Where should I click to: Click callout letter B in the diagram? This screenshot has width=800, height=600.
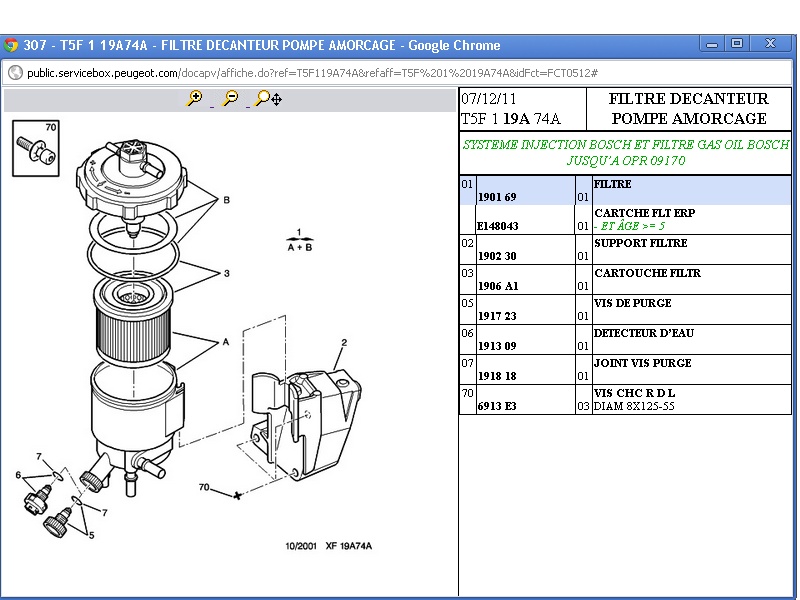(227, 200)
